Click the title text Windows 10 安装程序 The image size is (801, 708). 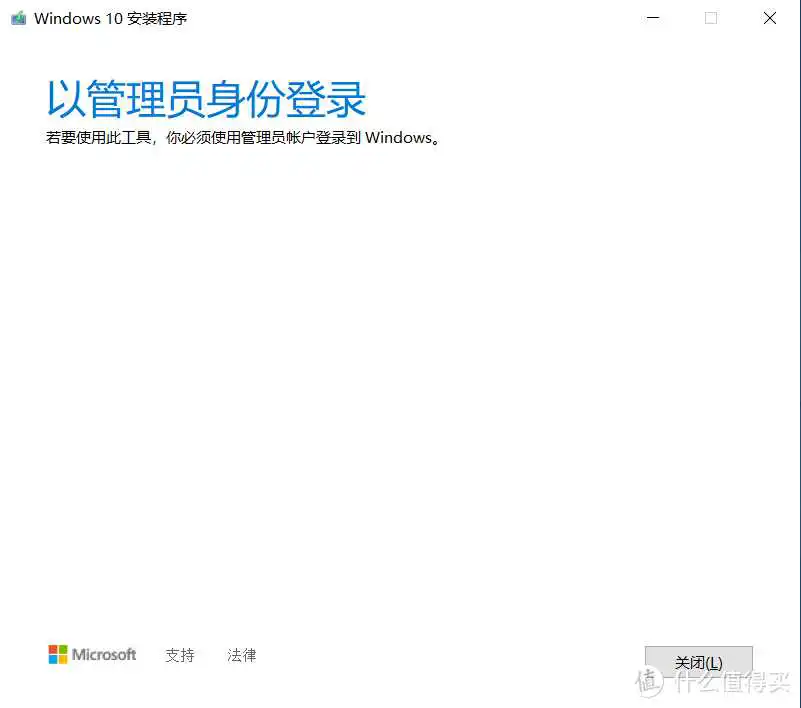110,18
